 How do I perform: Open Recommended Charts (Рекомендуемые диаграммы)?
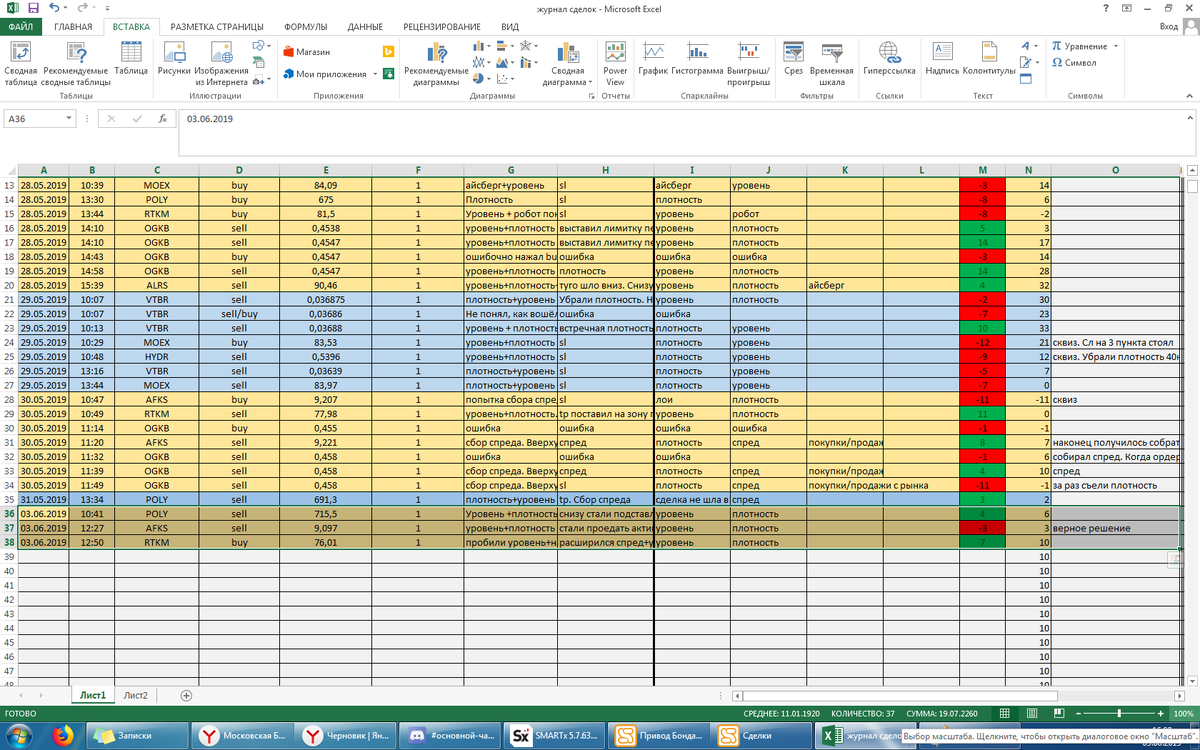coord(436,63)
